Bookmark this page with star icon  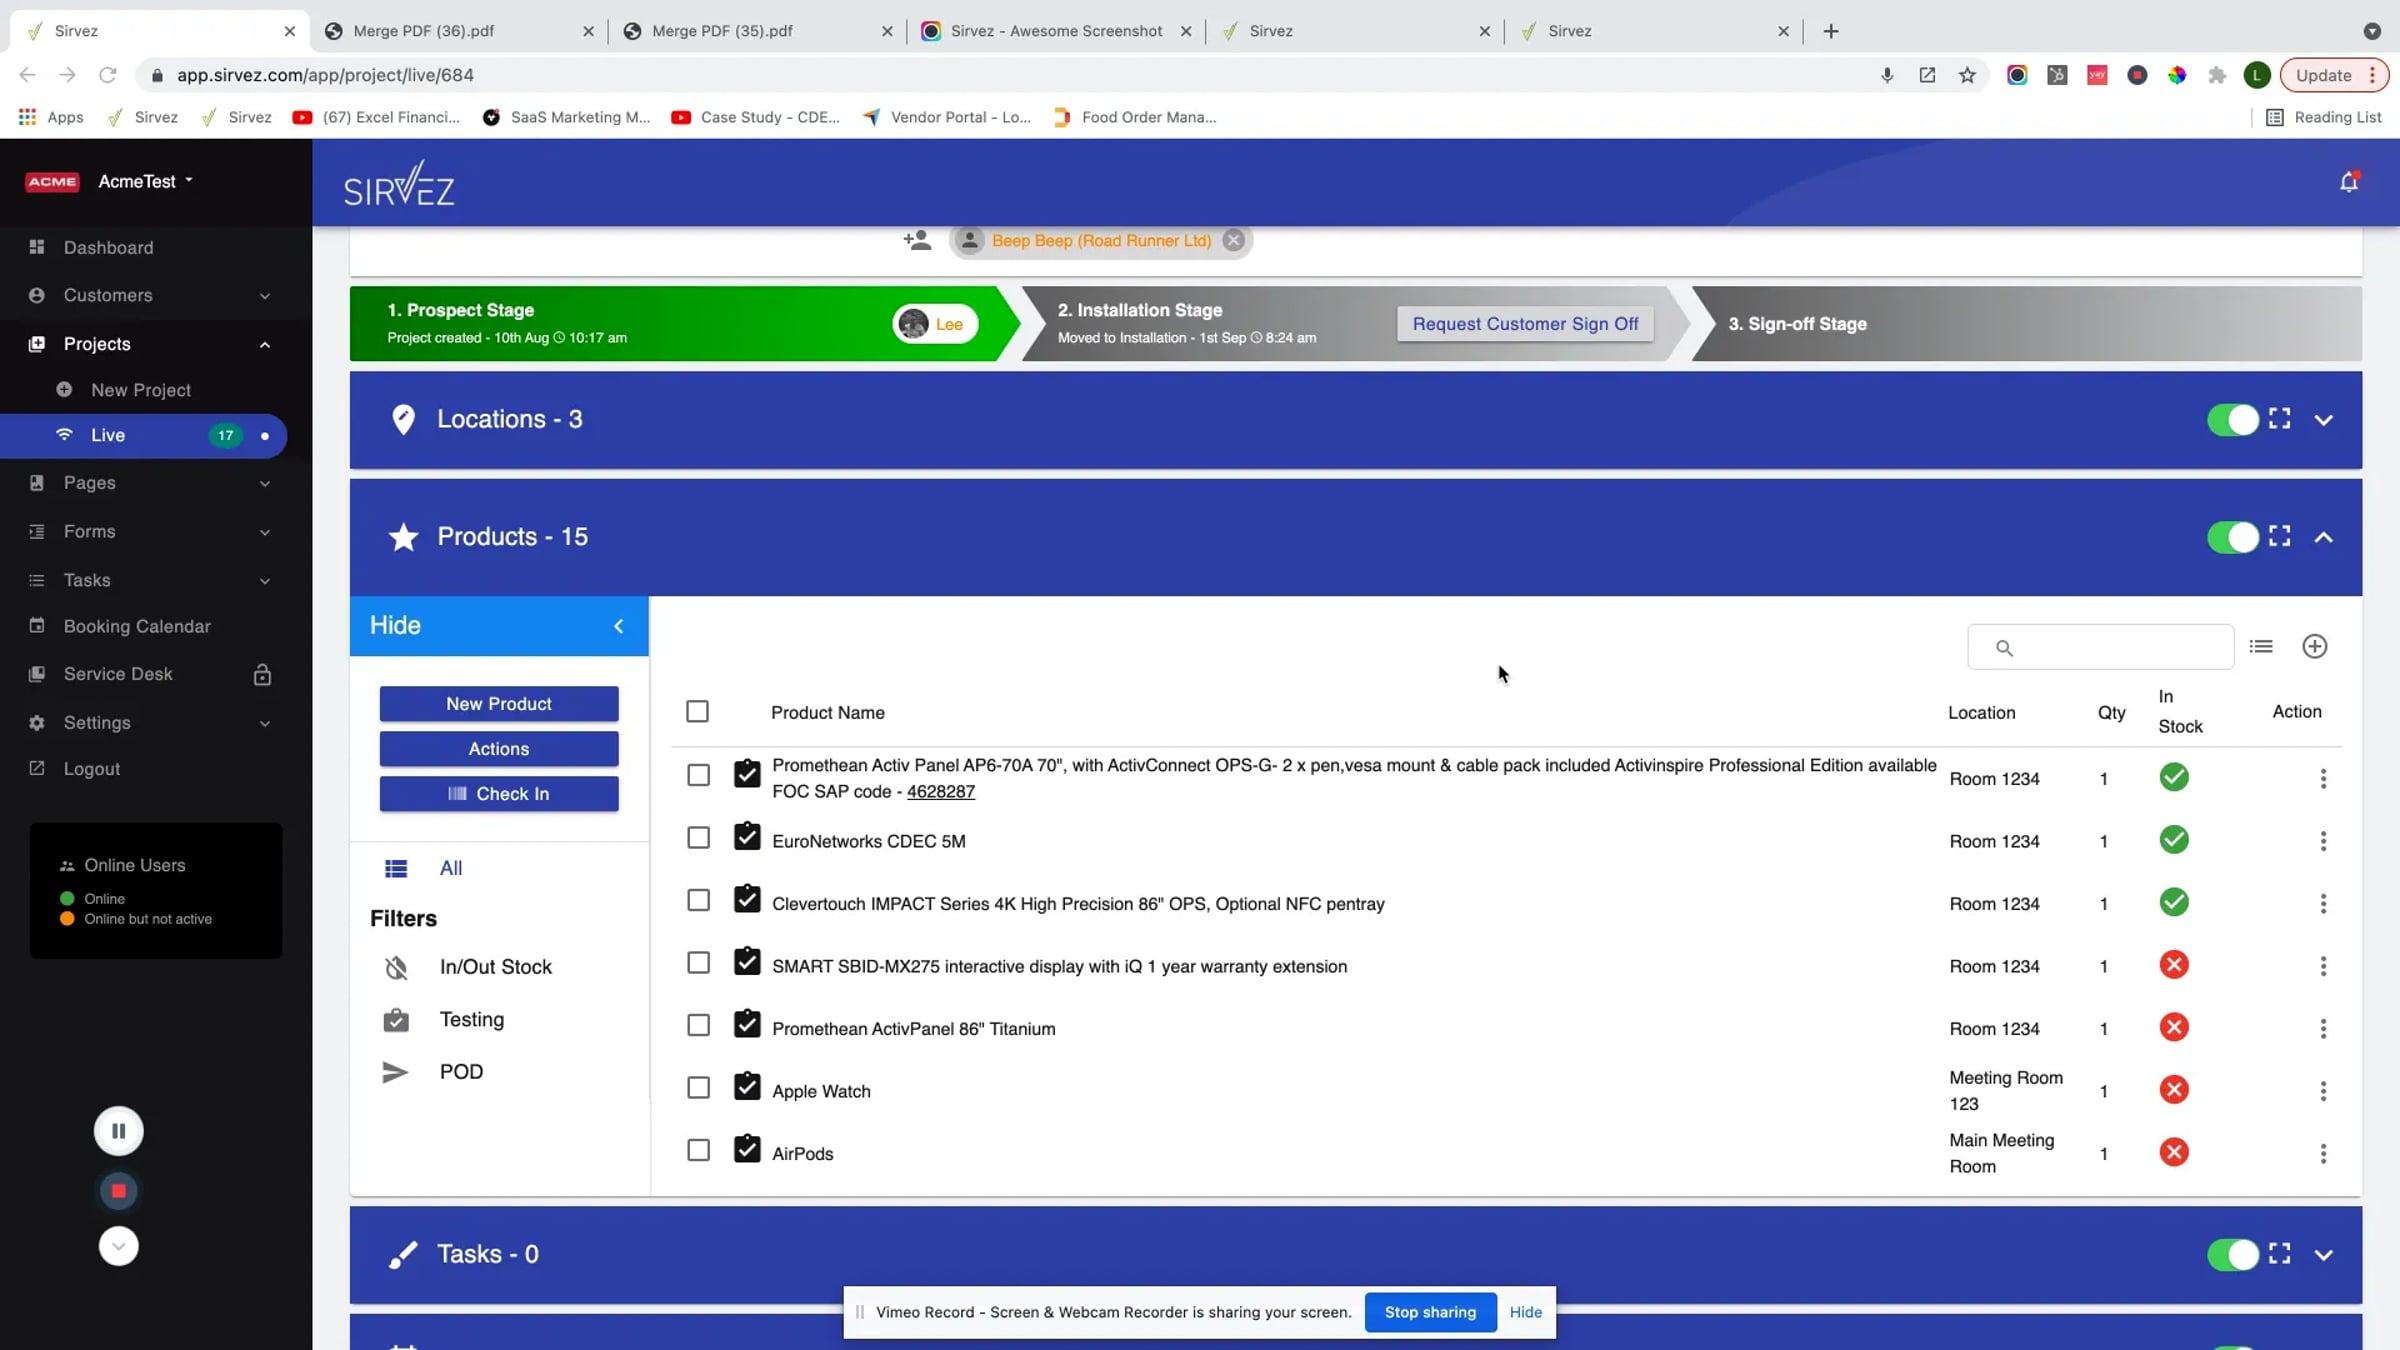point(1967,75)
